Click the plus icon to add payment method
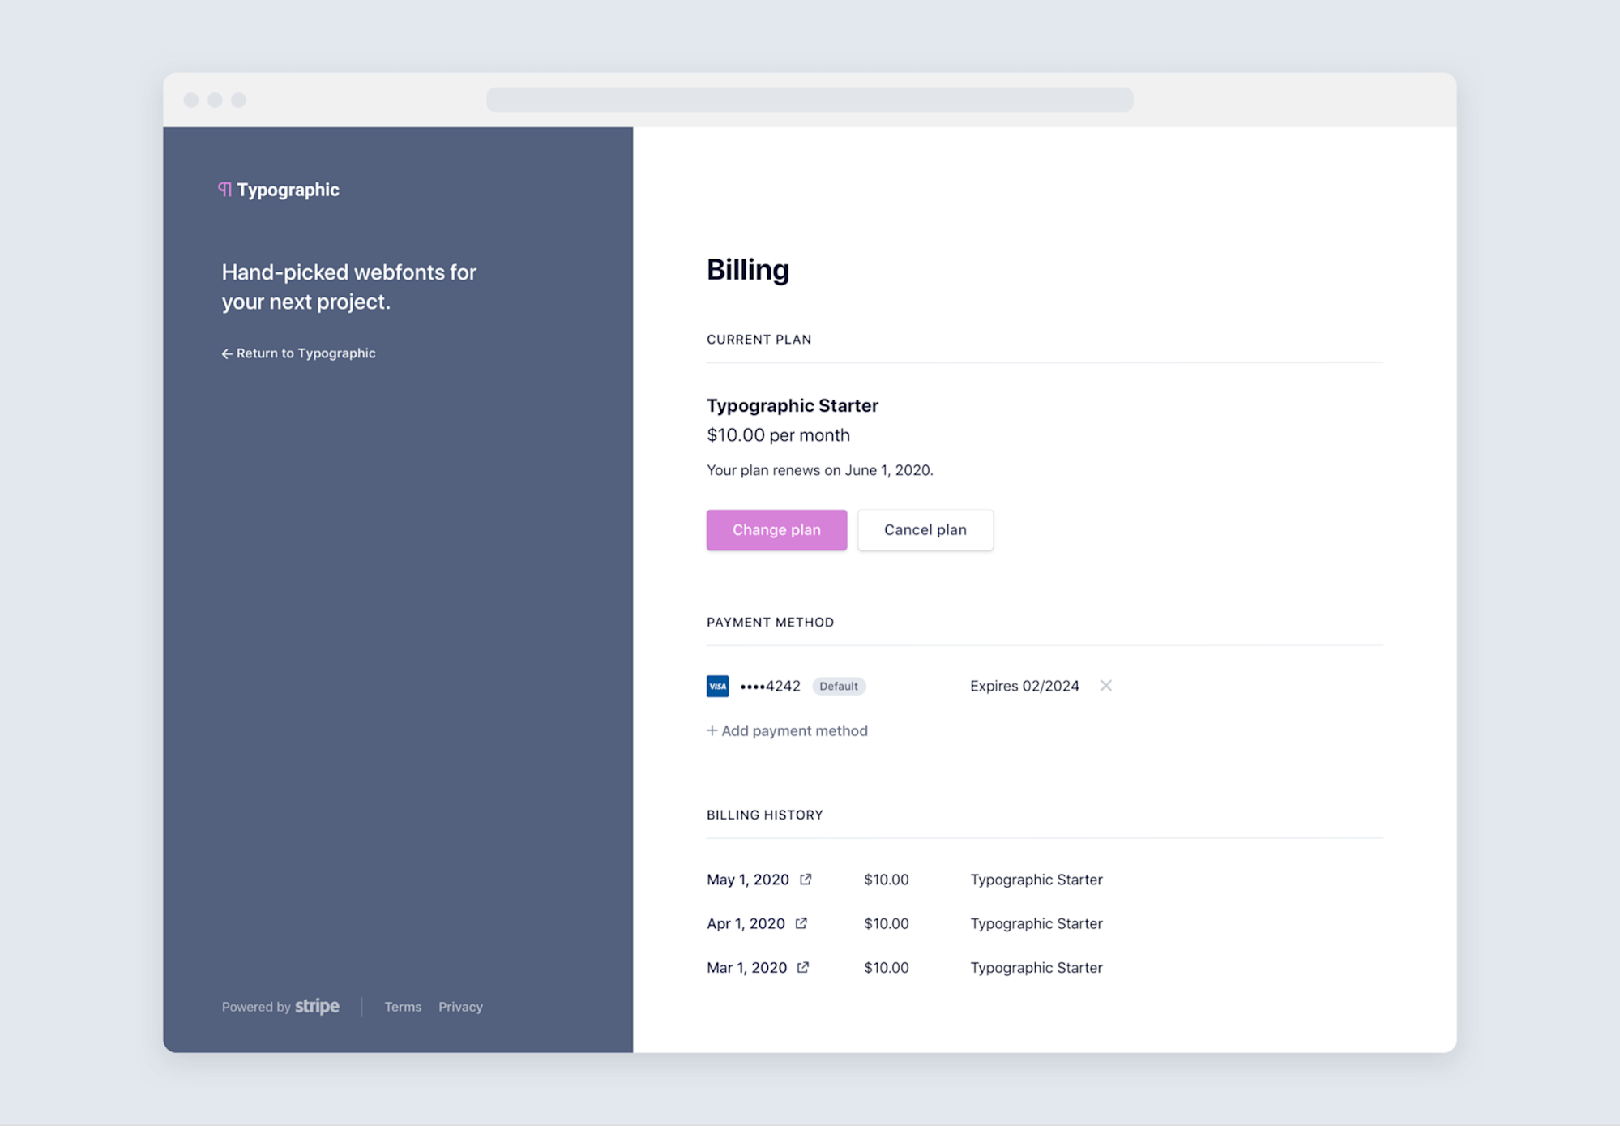This screenshot has height=1126, width=1620. coord(712,731)
